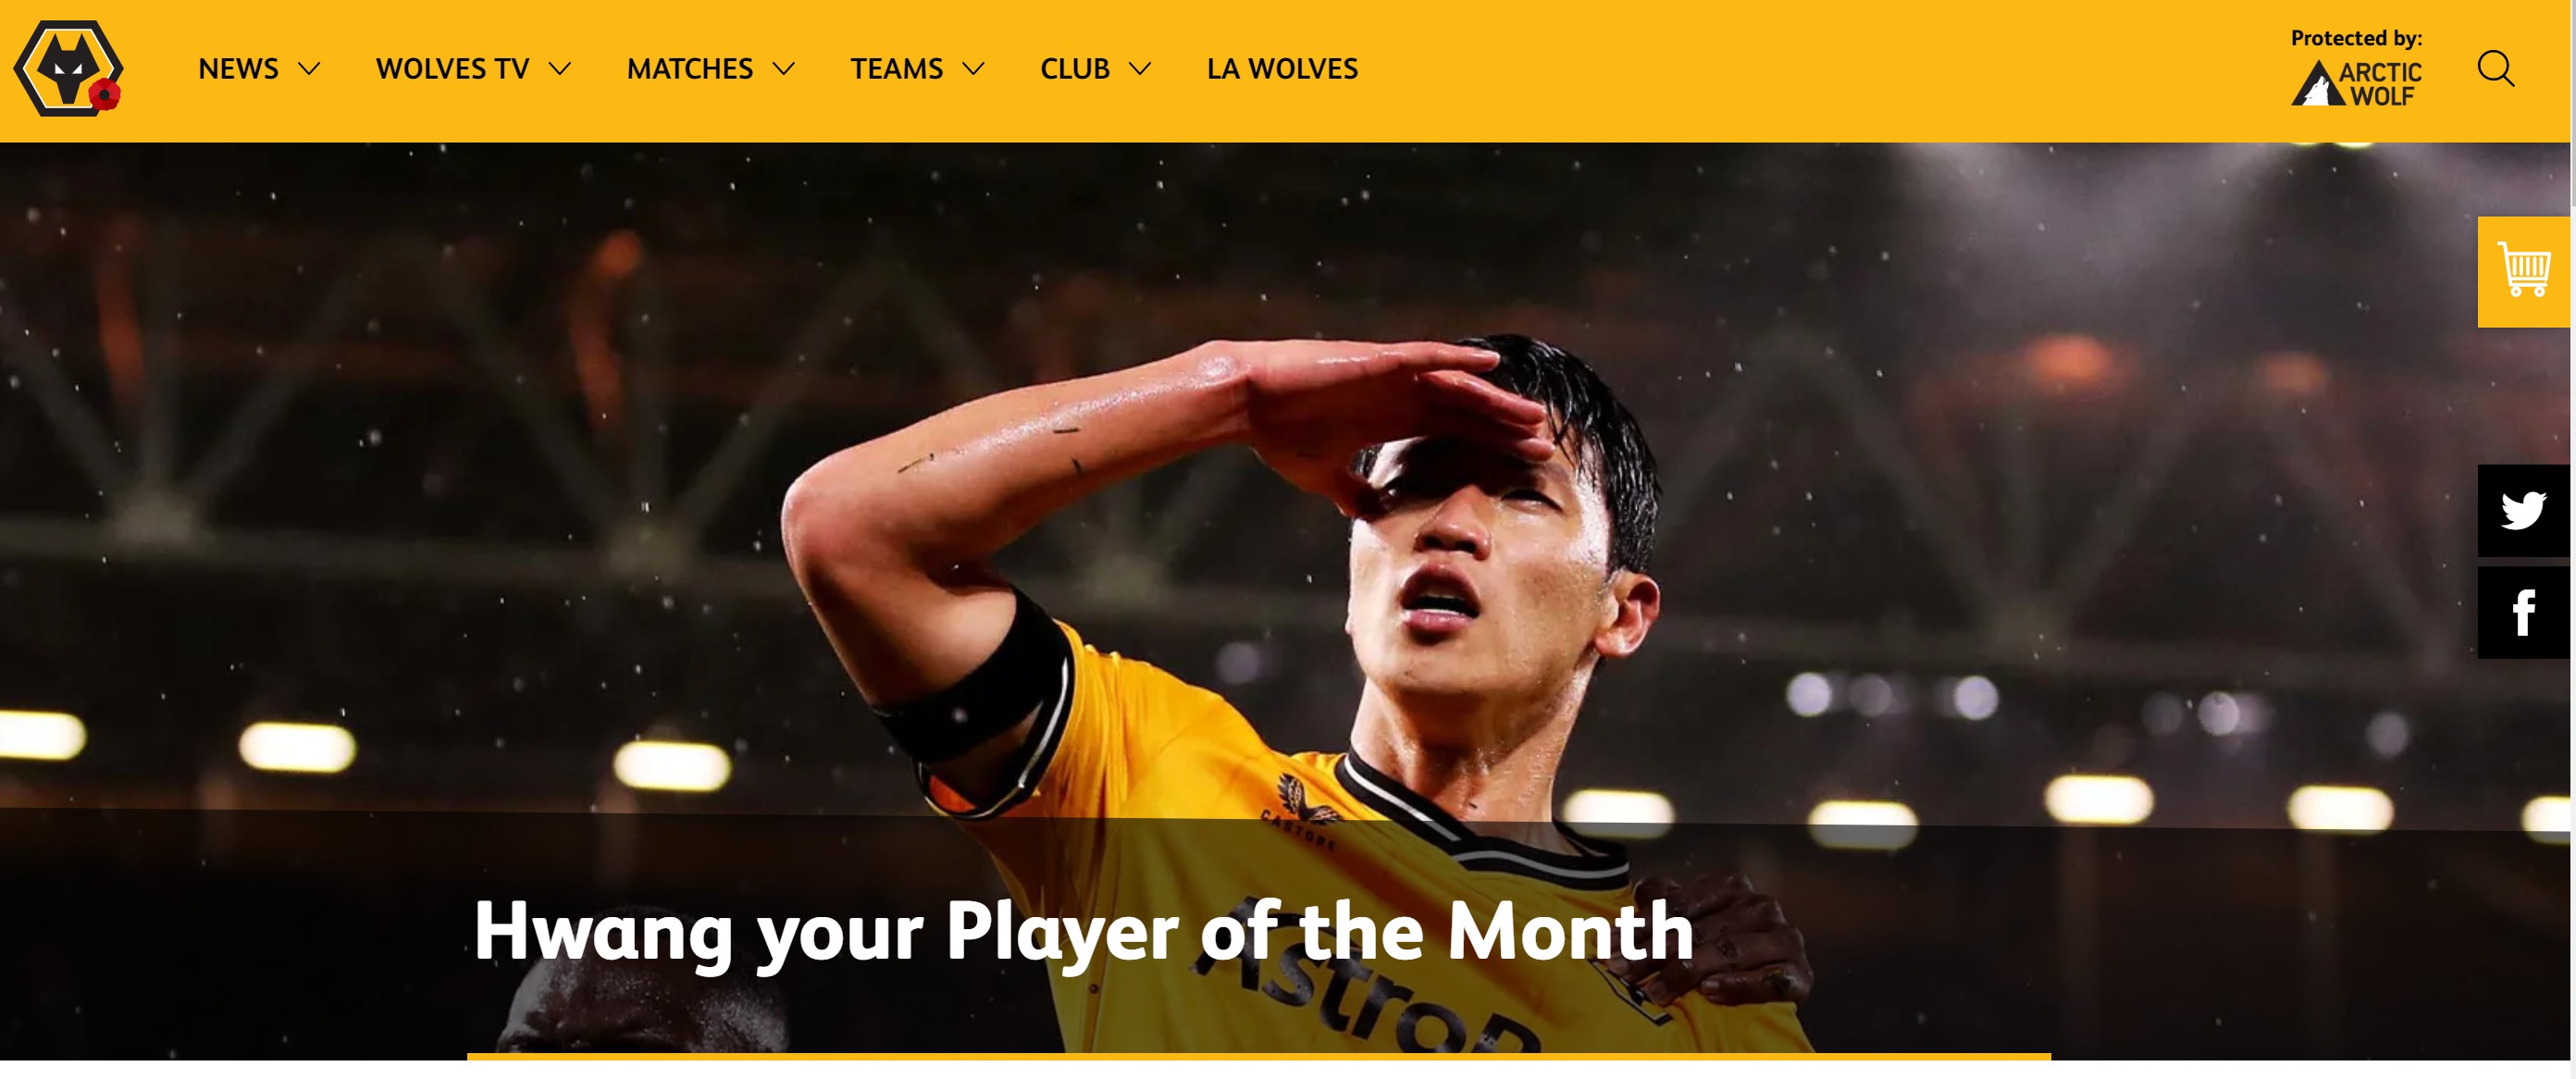Click the Facebook icon
Image resolution: width=2576 pixels, height=1079 pixels.
(2523, 612)
